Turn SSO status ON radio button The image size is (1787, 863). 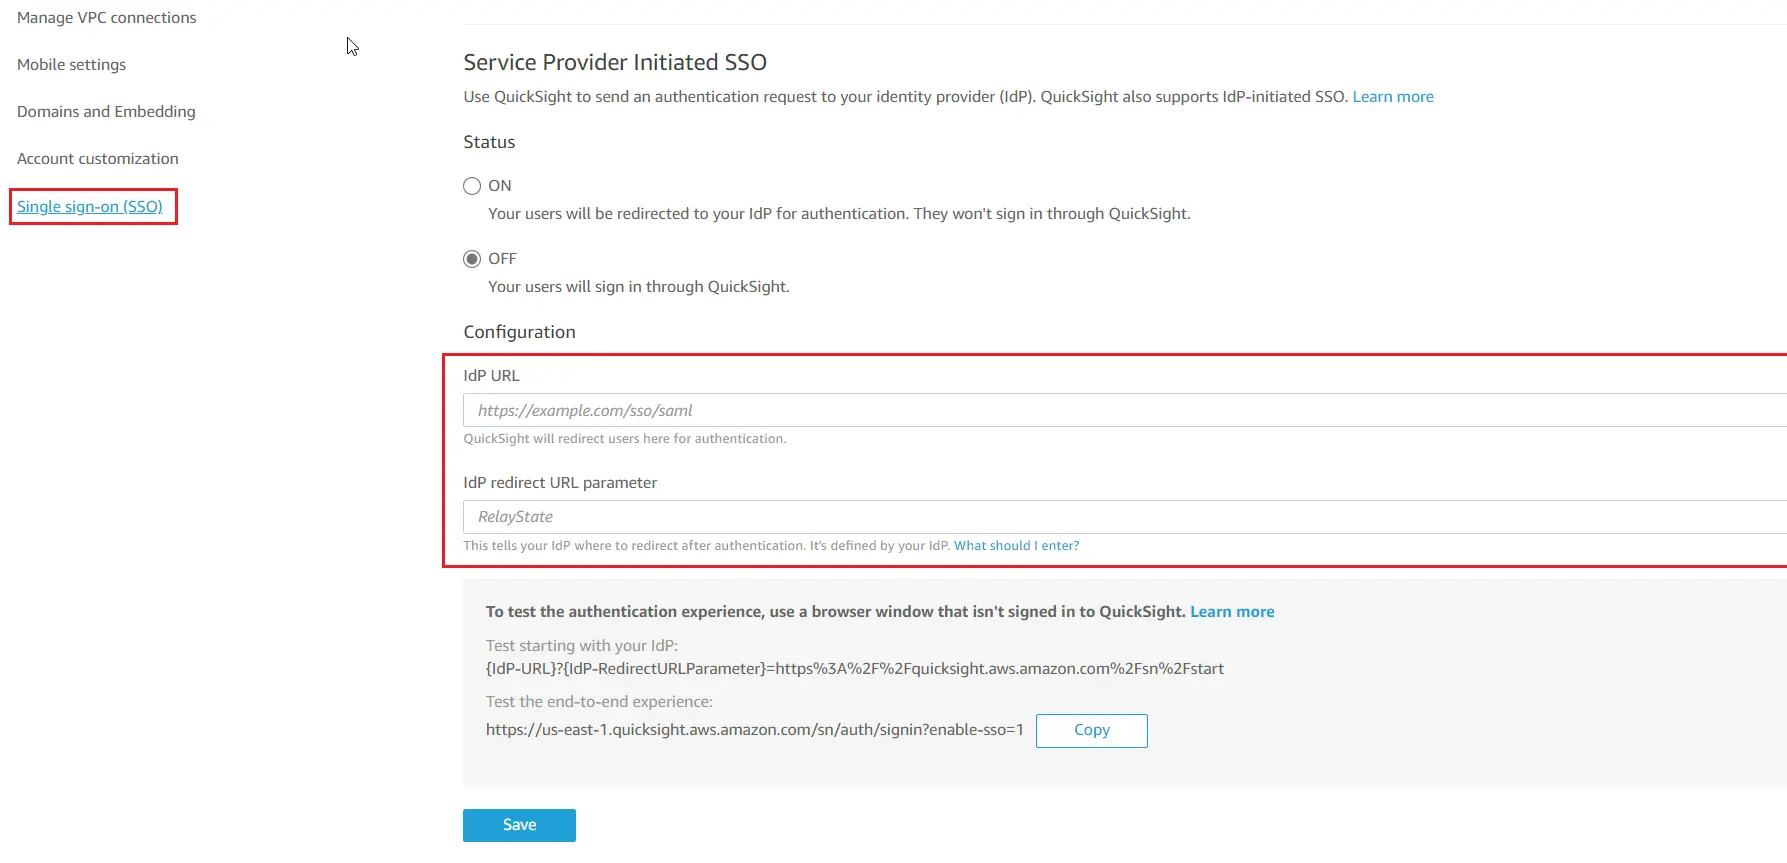472,186
